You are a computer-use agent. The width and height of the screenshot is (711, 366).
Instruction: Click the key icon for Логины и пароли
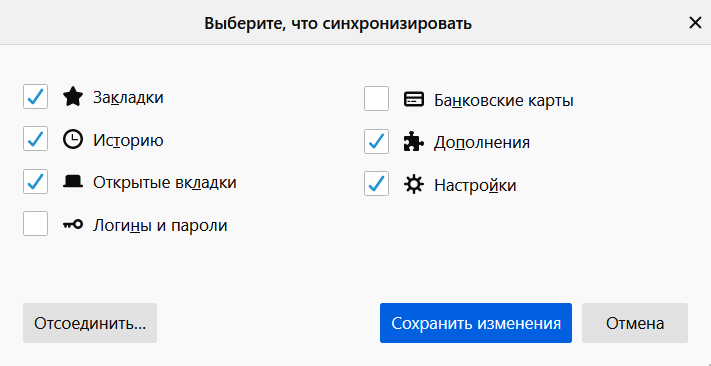point(73,224)
